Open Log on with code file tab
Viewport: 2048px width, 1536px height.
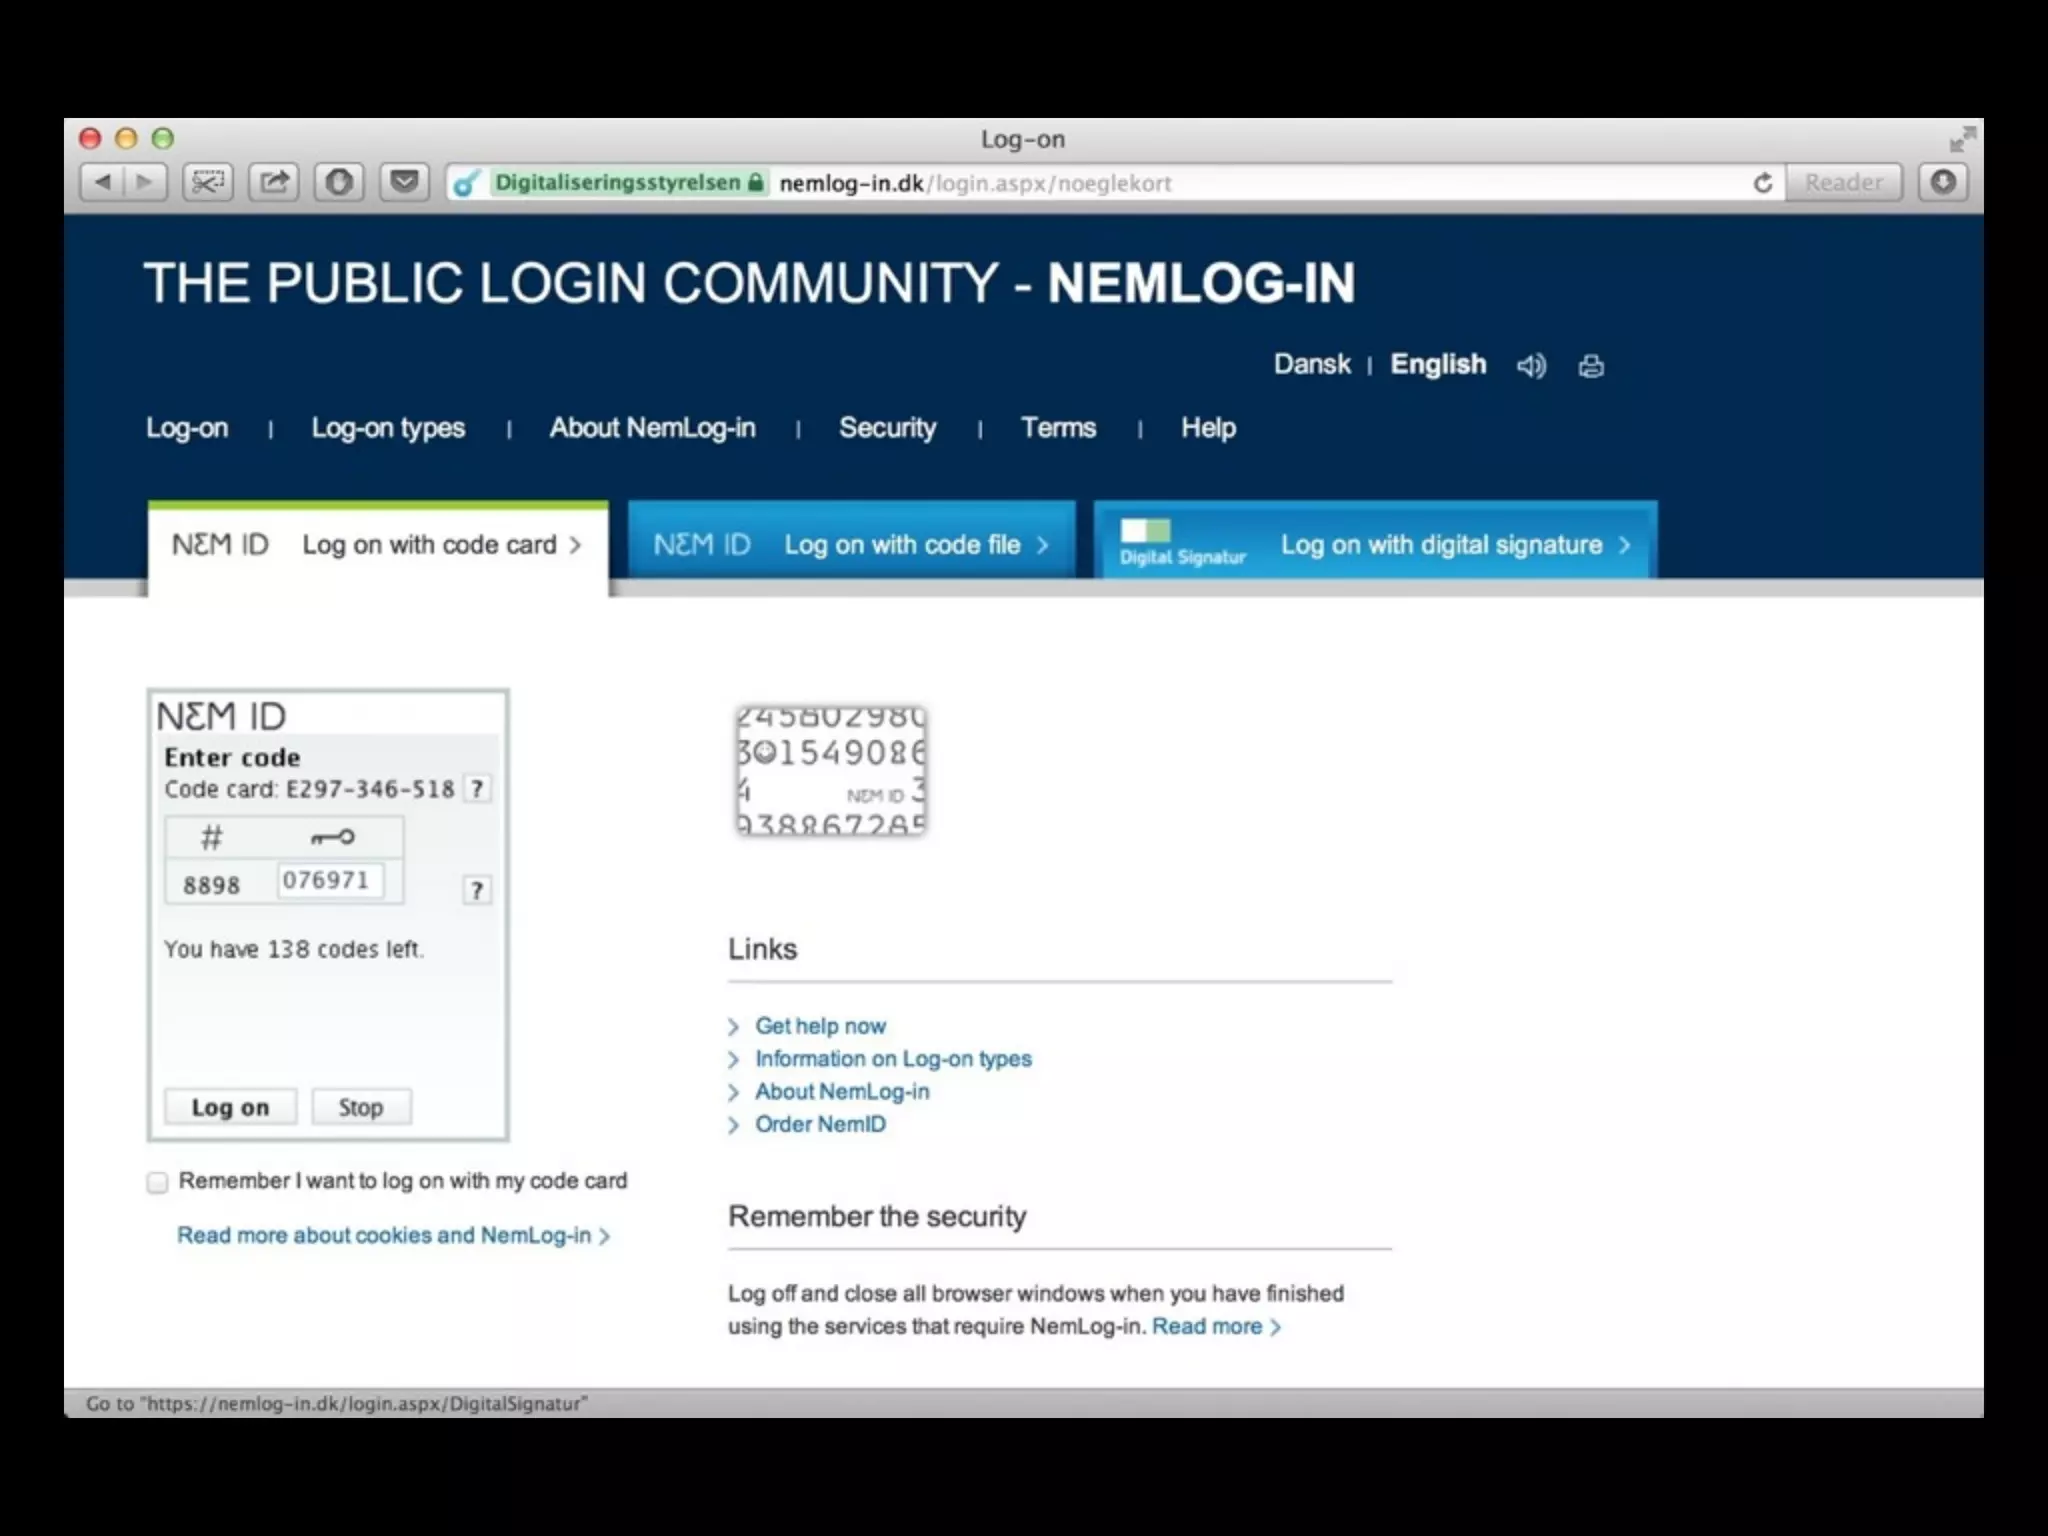pos(852,544)
